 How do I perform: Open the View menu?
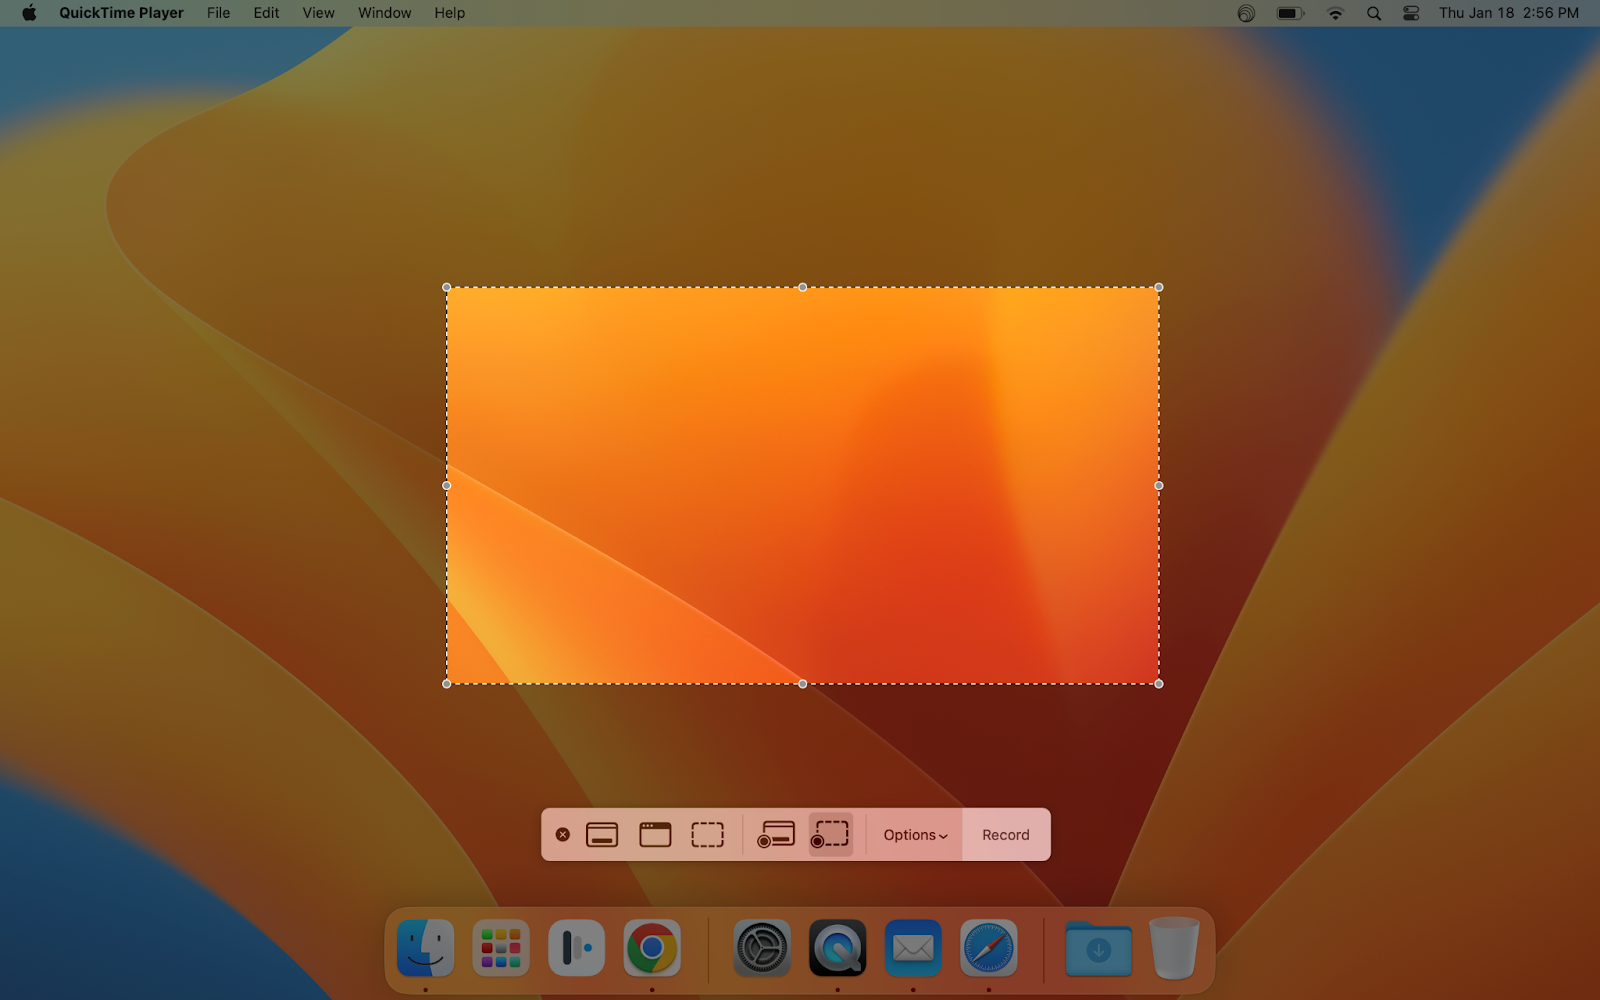click(x=318, y=13)
